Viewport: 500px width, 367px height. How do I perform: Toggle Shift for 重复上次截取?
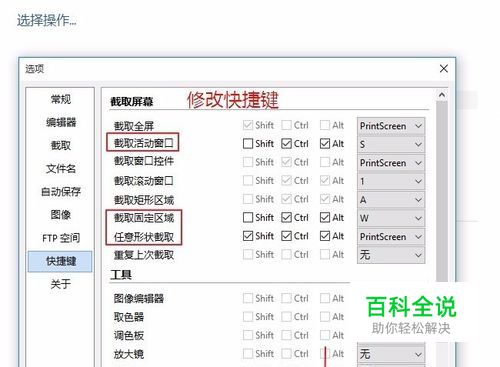(x=248, y=255)
